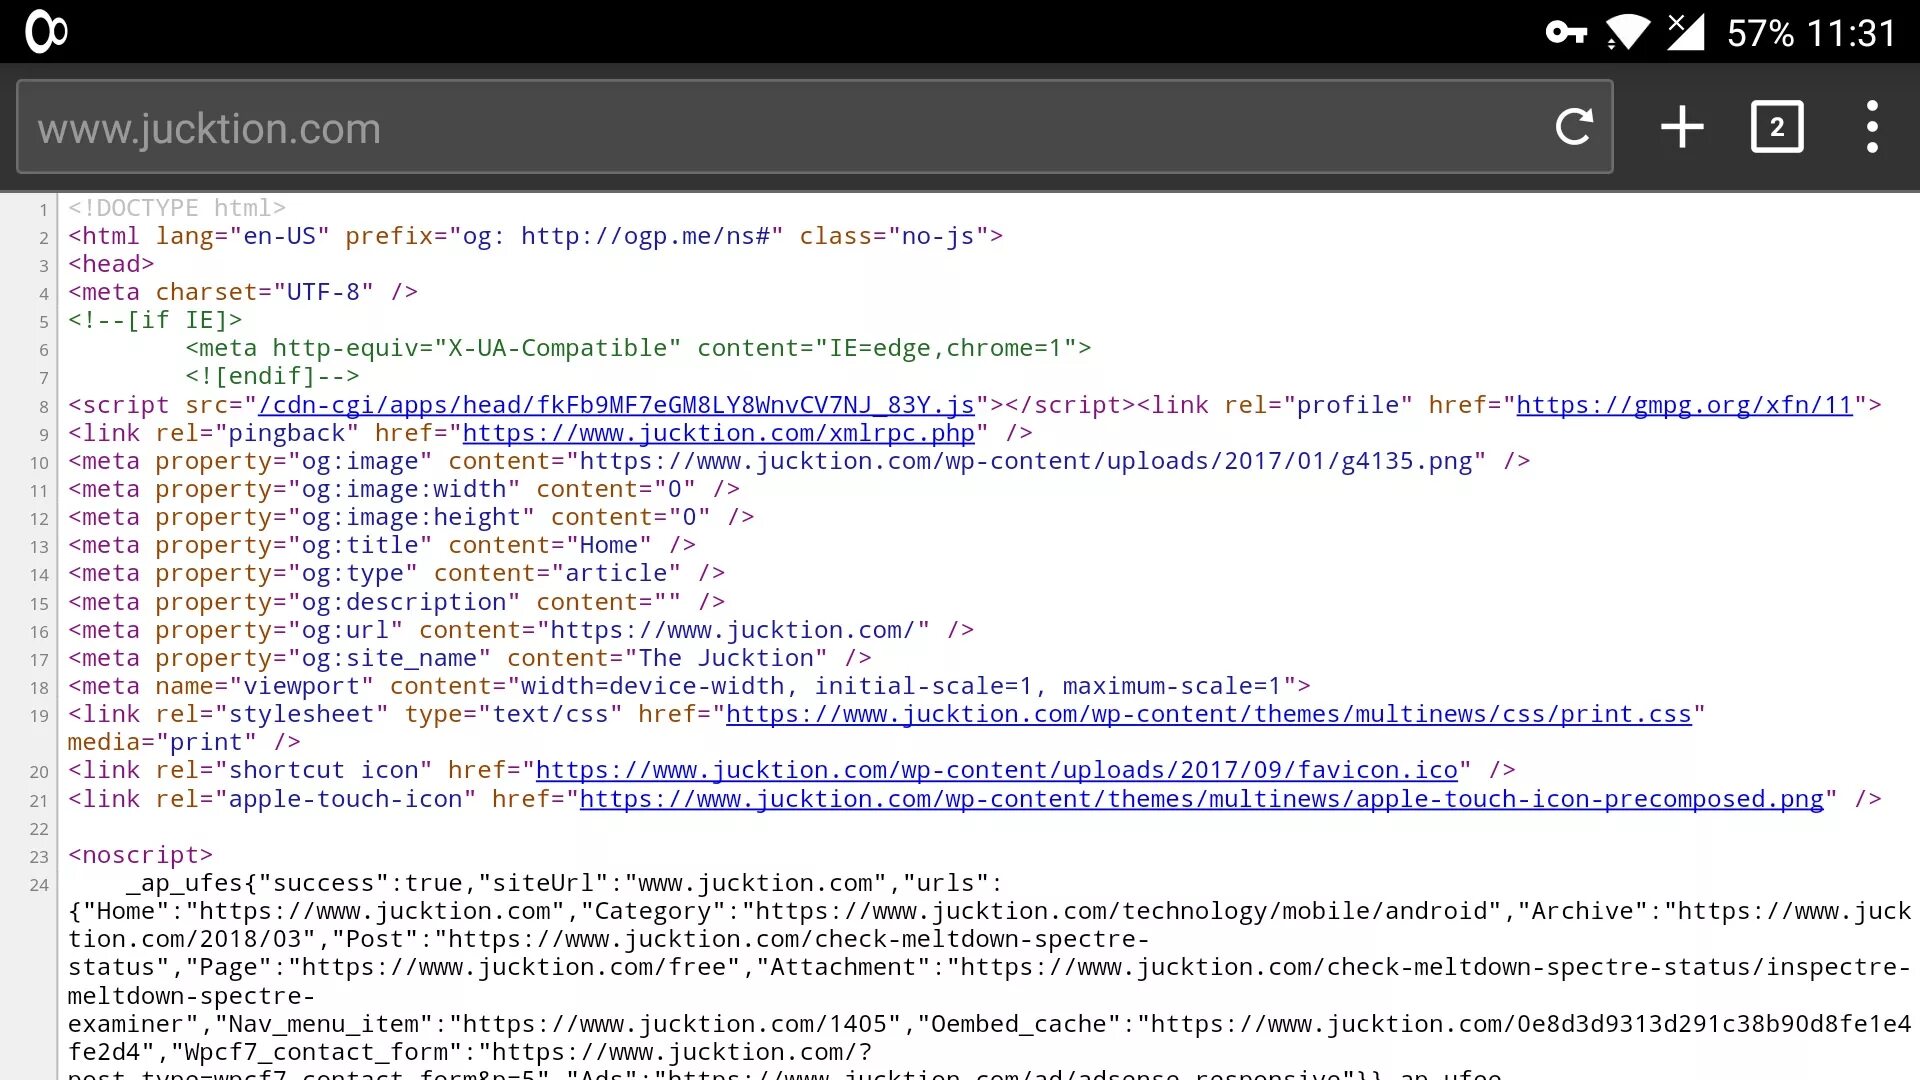The image size is (1920, 1080).
Task: Tap line number 24 in the gutter
Action: pyautogui.click(x=39, y=885)
